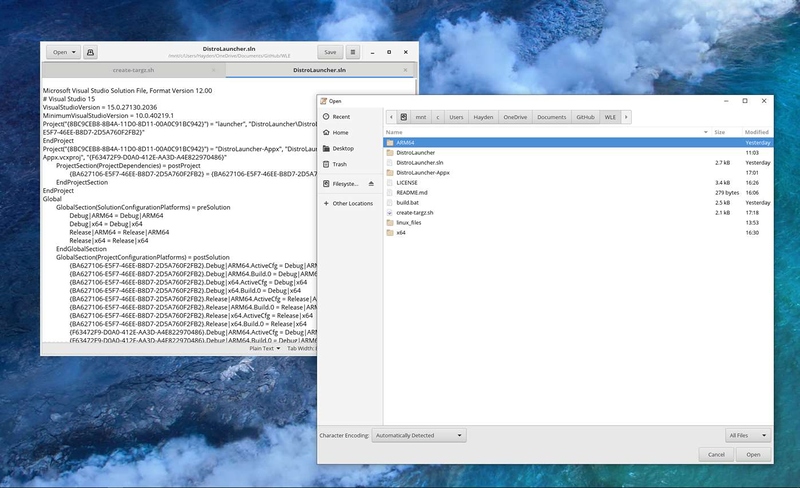This screenshot has height=488, width=800.
Task: Sort files by the Modified column header
Action: 756,132
